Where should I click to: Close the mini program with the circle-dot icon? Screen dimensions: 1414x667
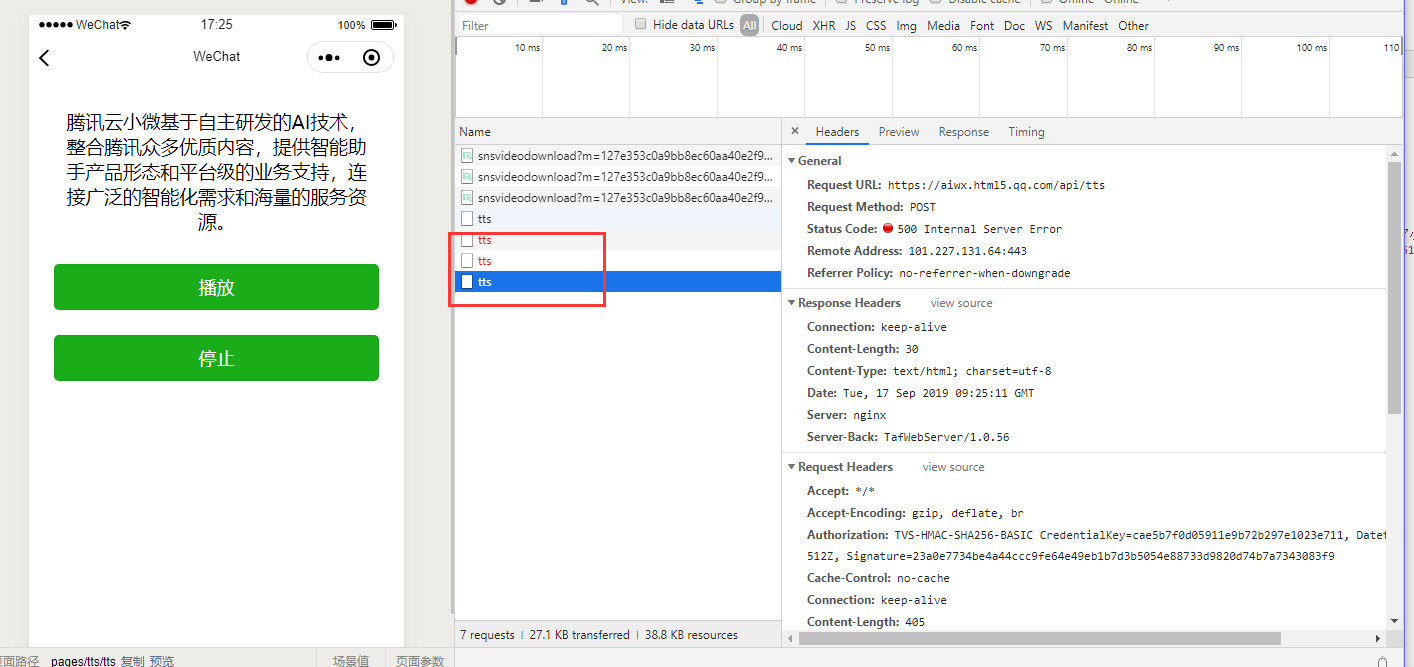pos(372,58)
